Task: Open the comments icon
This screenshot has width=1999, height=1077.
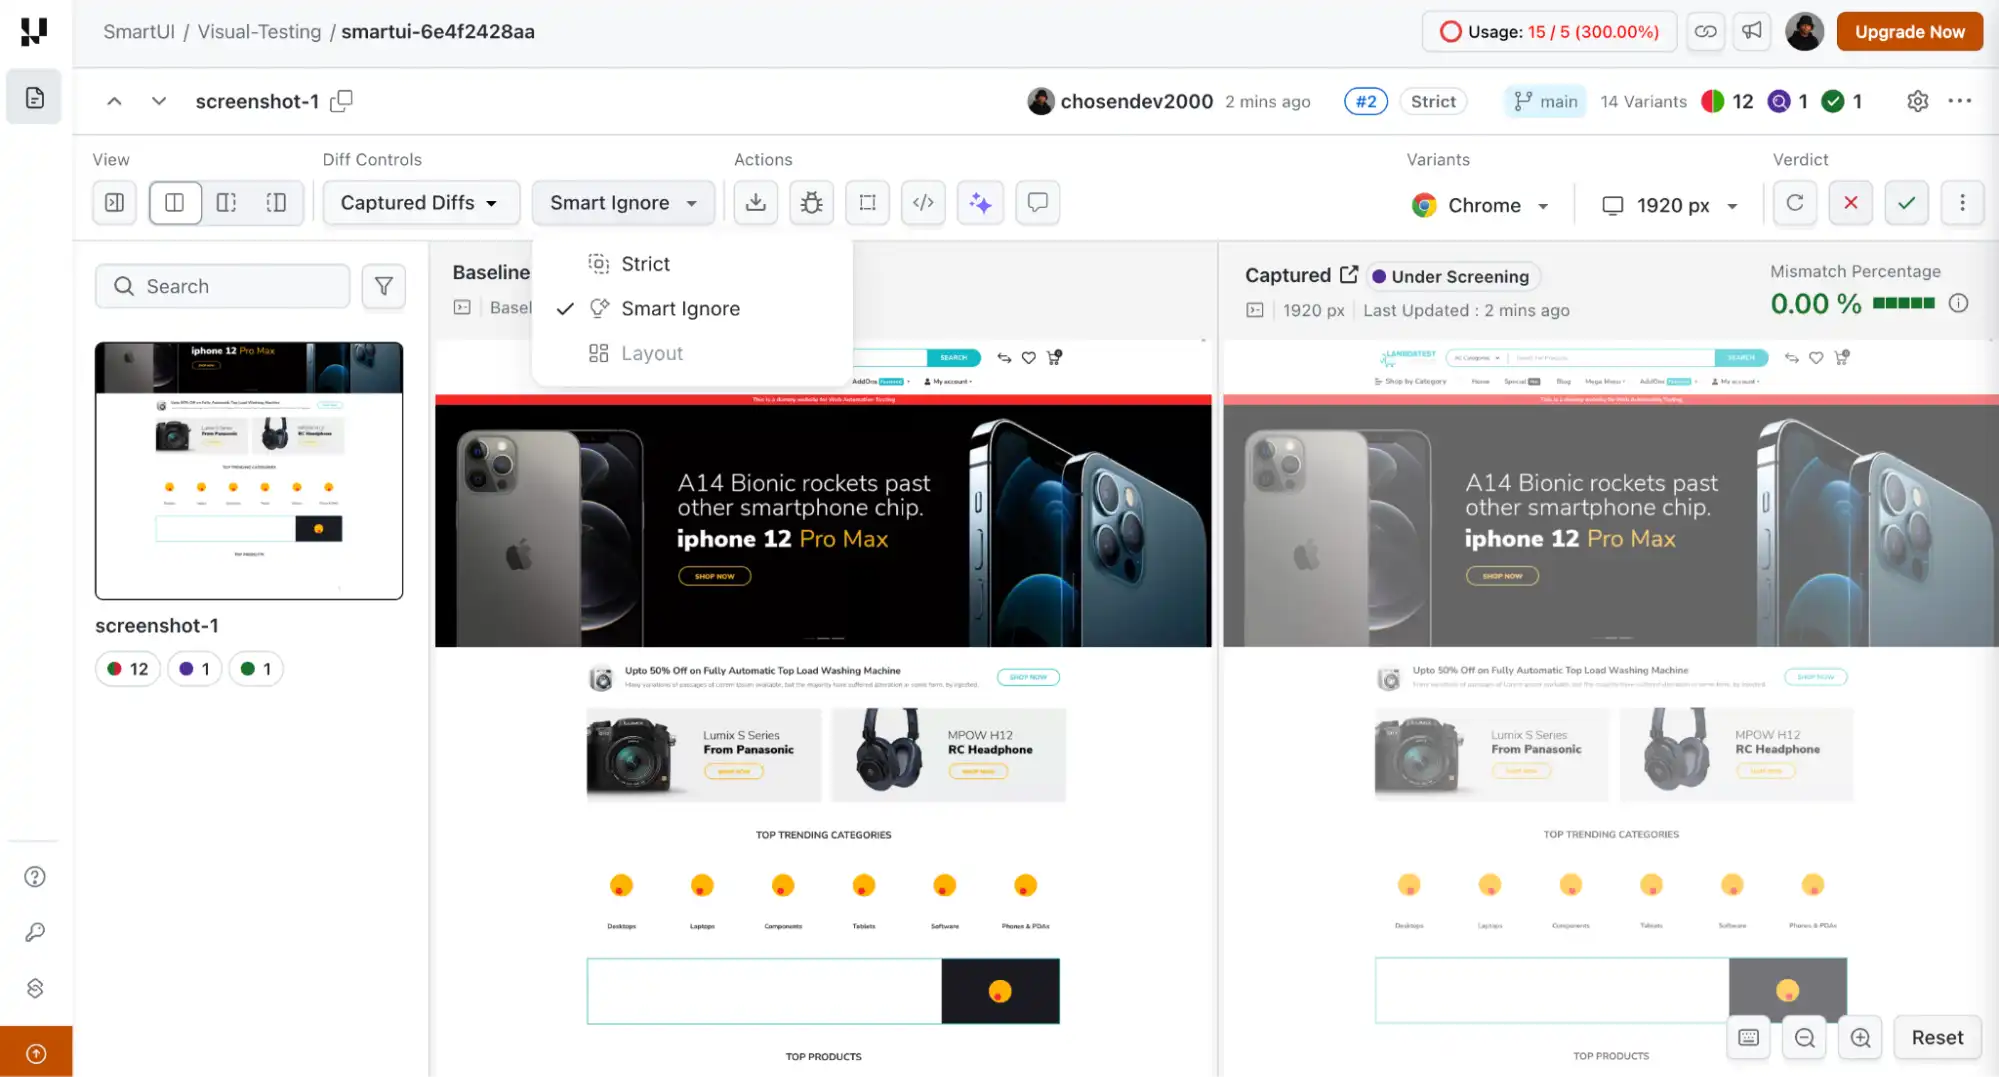Action: pyautogui.click(x=1038, y=203)
